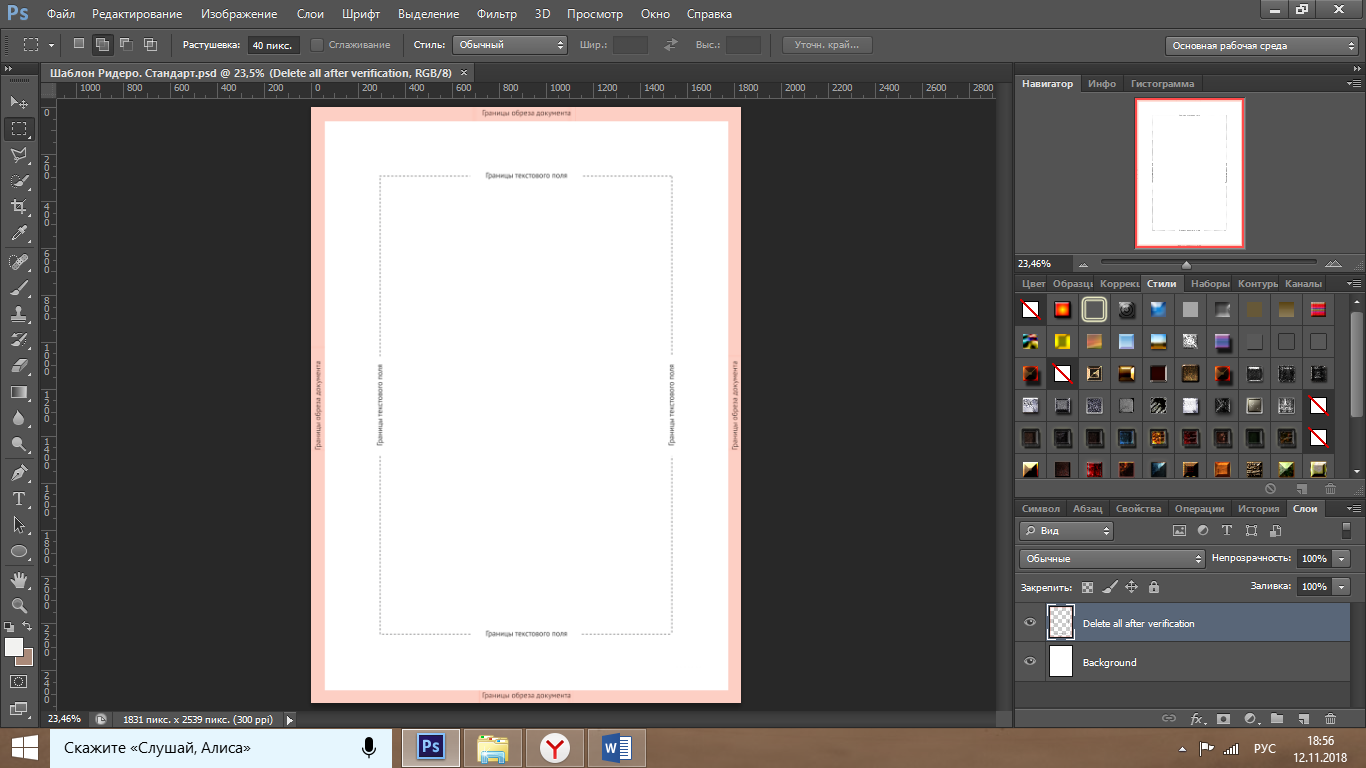Select the Horizontal Type tool
Image resolution: width=1366 pixels, height=768 pixels.
(18, 498)
